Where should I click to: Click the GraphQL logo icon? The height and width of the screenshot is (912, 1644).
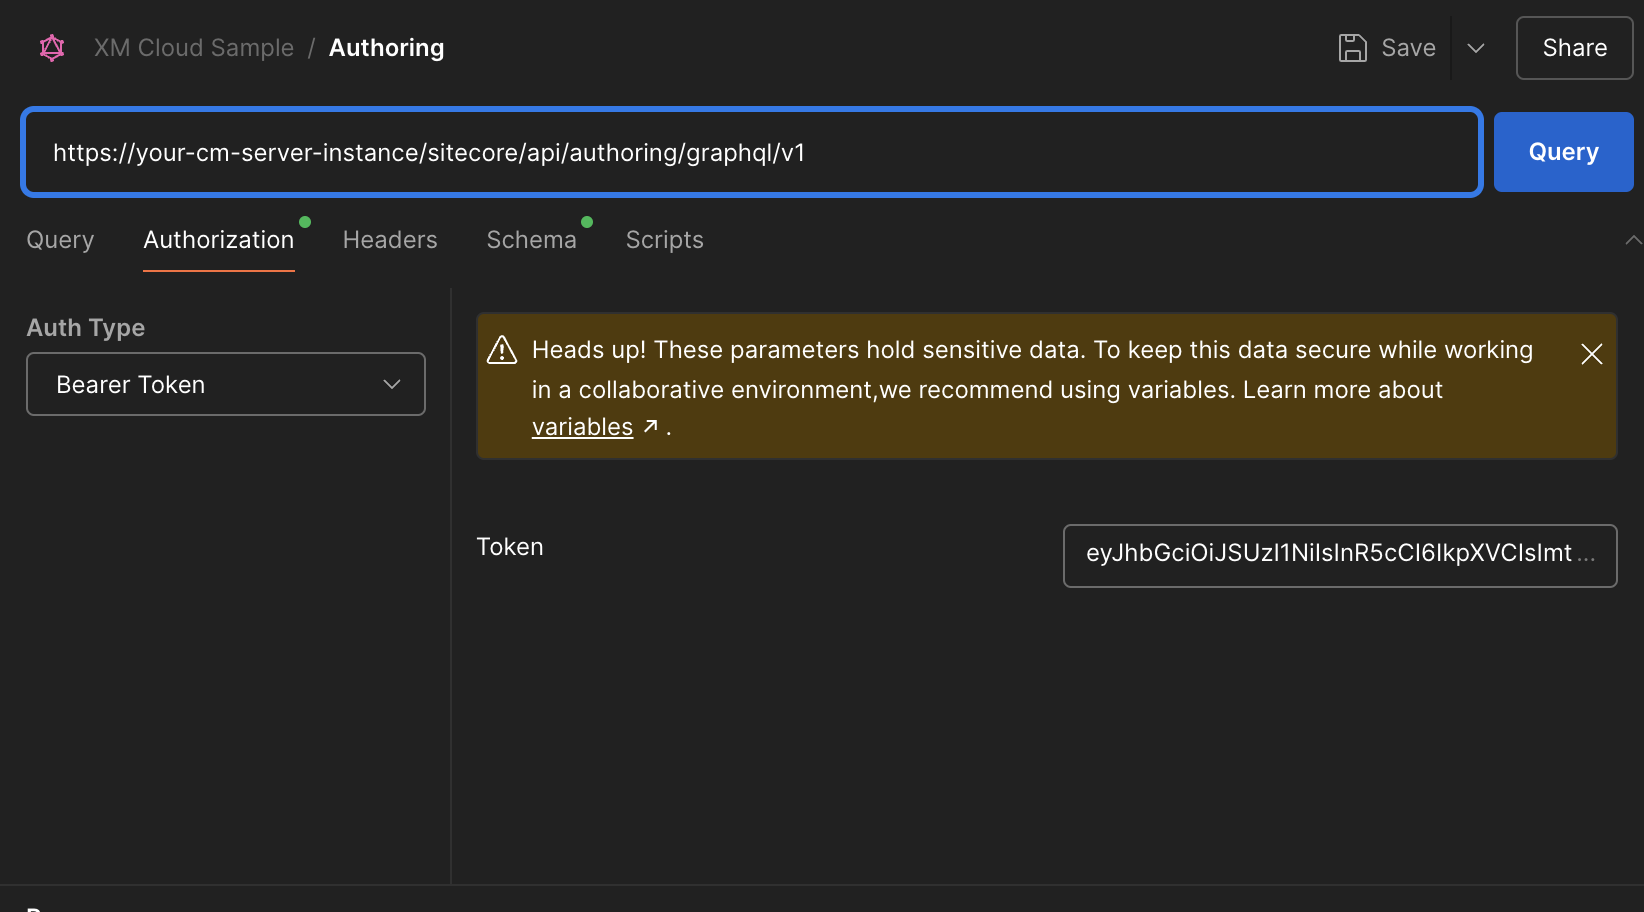(x=52, y=48)
